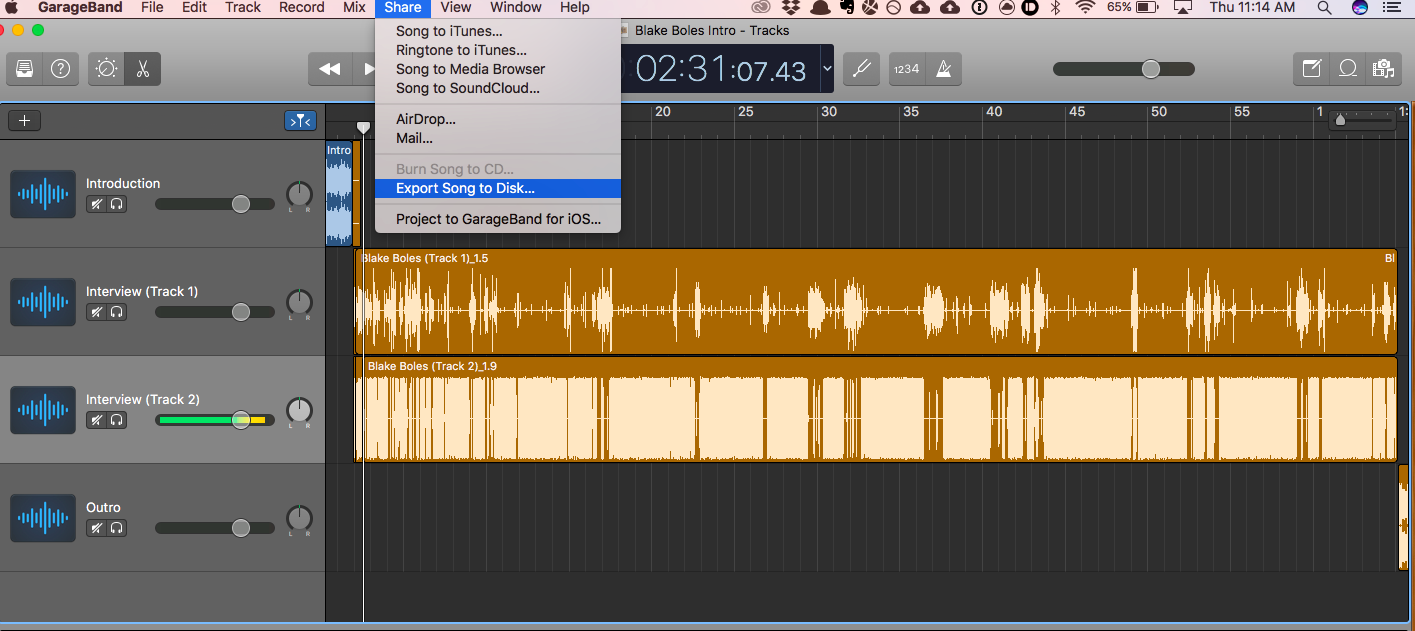Show Smart Controls dial button
The image size is (1415, 631).
106,69
